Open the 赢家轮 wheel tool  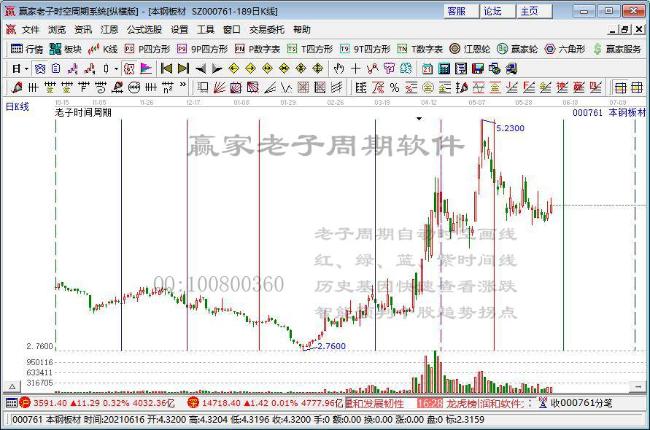click(517, 49)
